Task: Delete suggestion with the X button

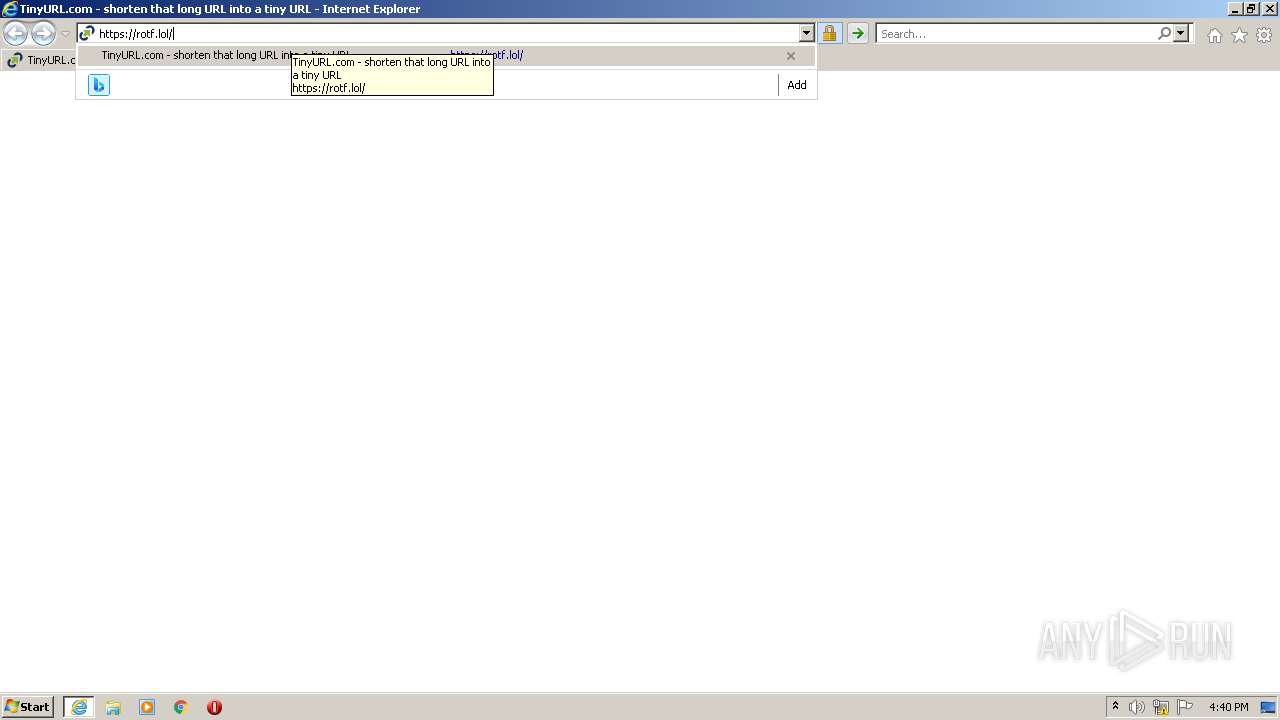Action: coord(791,56)
